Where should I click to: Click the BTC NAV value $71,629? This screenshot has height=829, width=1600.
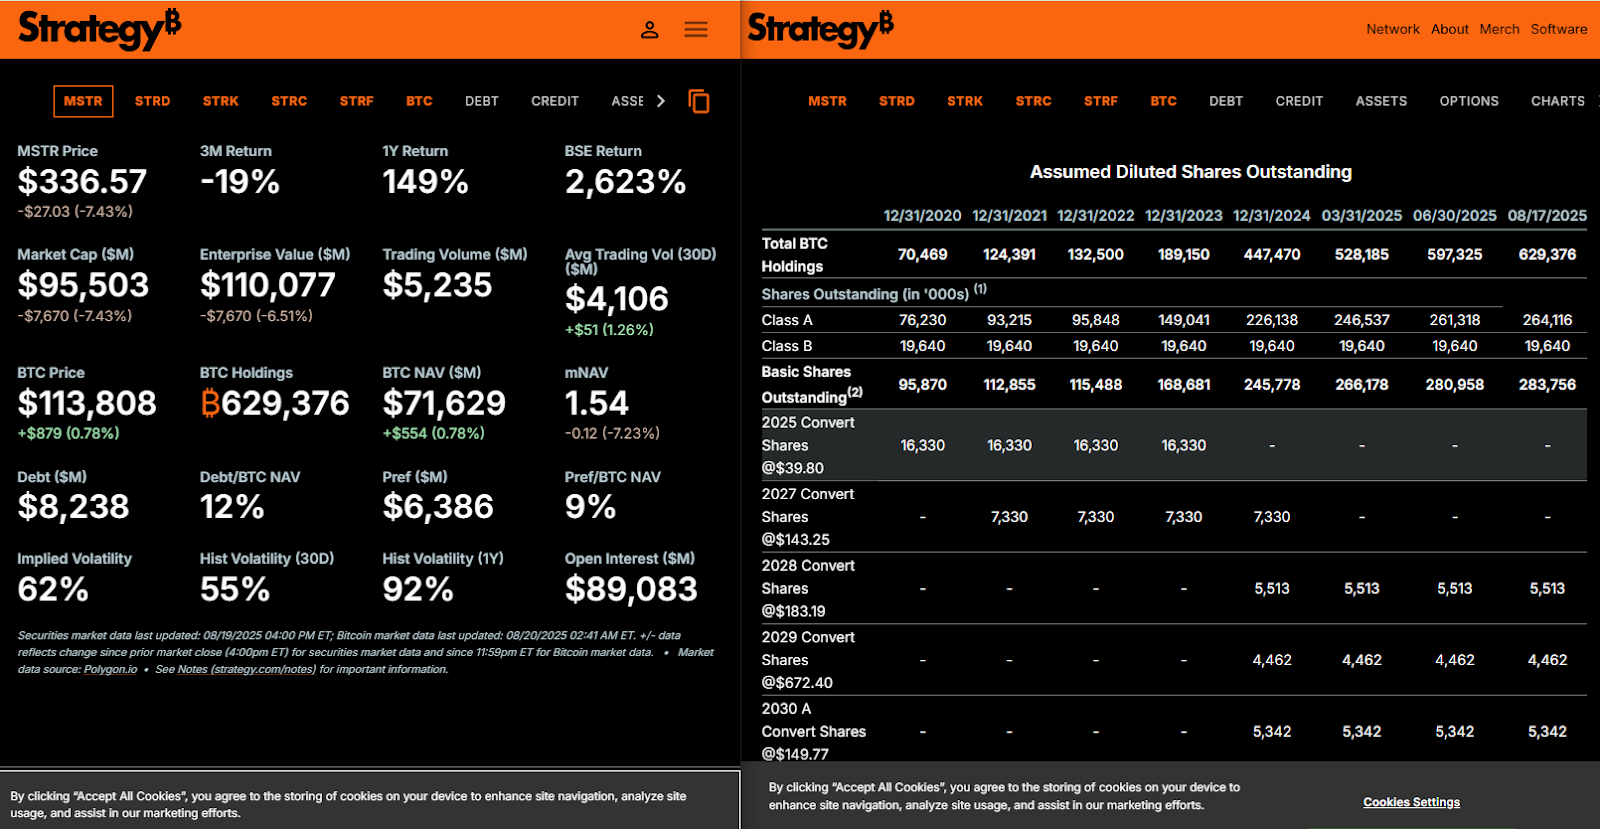pos(444,404)
